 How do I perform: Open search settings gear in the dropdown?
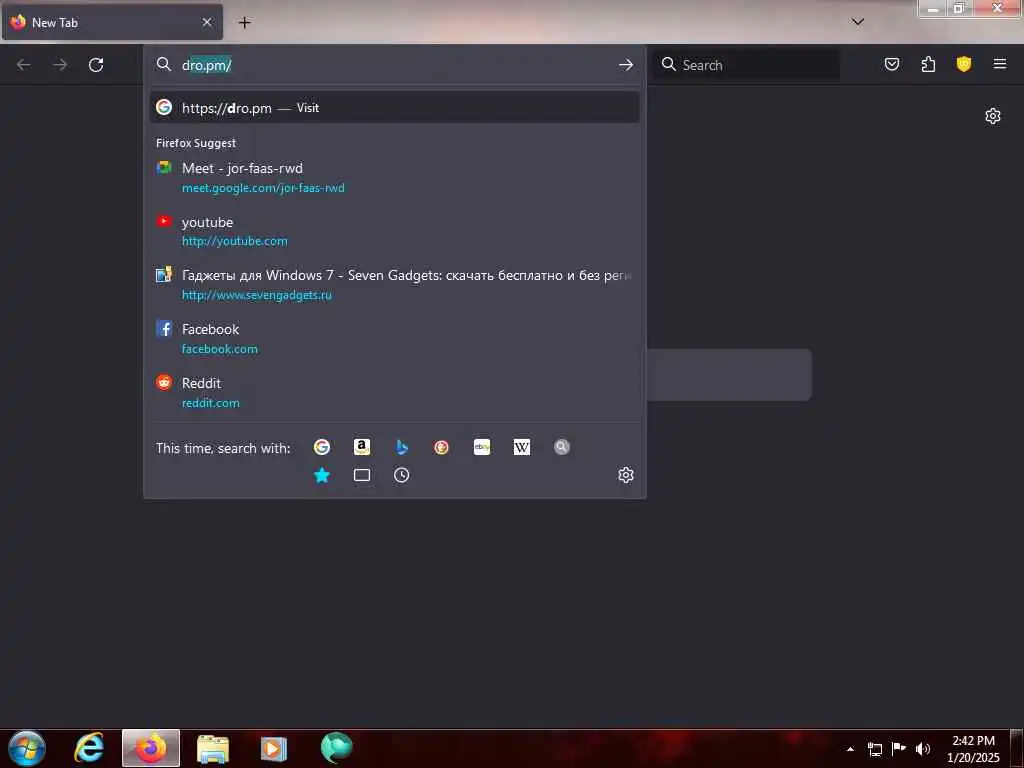pyautogui.click(x=626, y=475)
